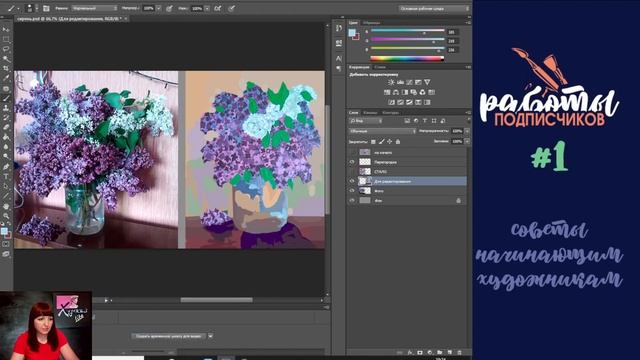Open the layer fill dropdown arrow
640x360 pixels.
point(467,141)
